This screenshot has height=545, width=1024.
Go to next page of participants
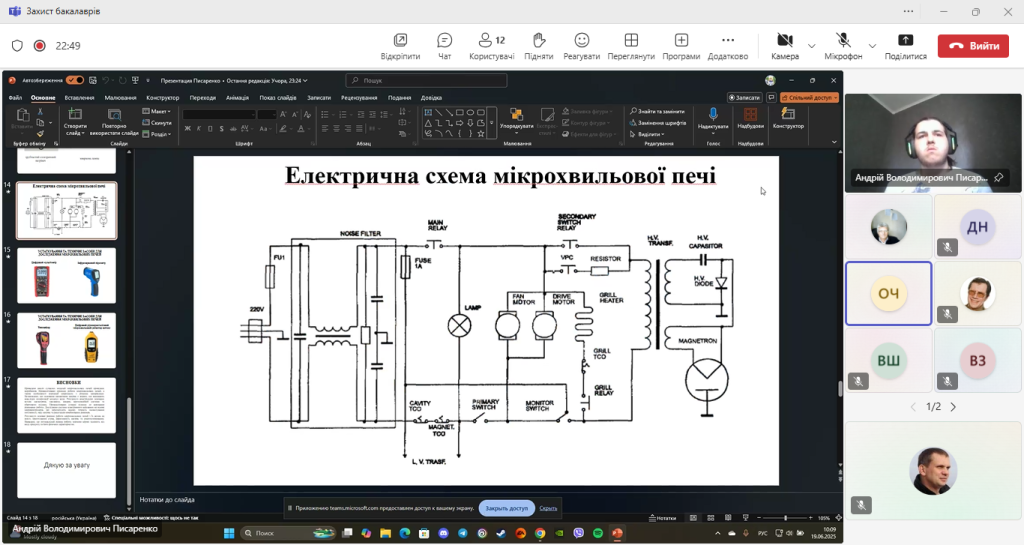(x=953, y=407)
